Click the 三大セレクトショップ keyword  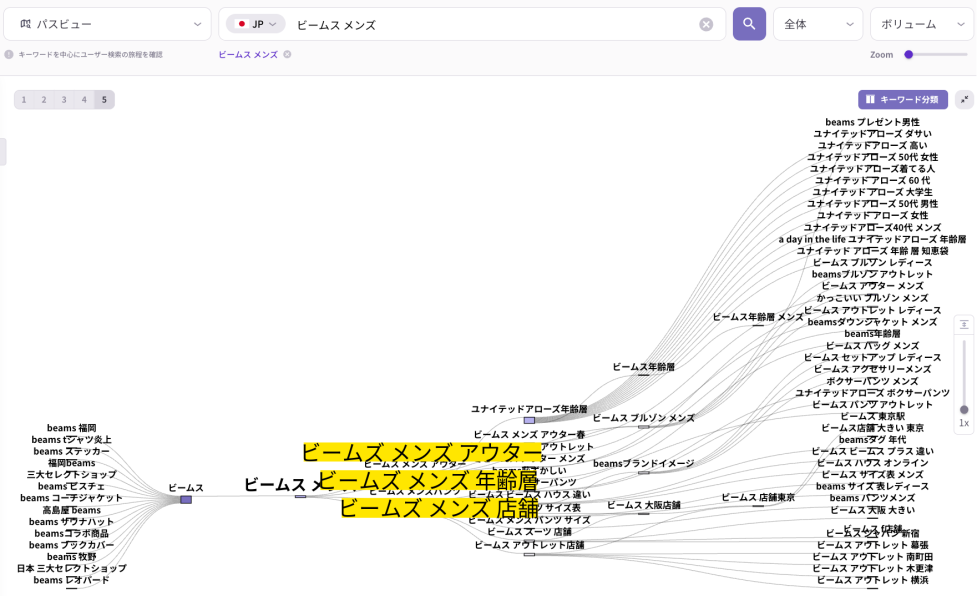(x=72, y=475)
